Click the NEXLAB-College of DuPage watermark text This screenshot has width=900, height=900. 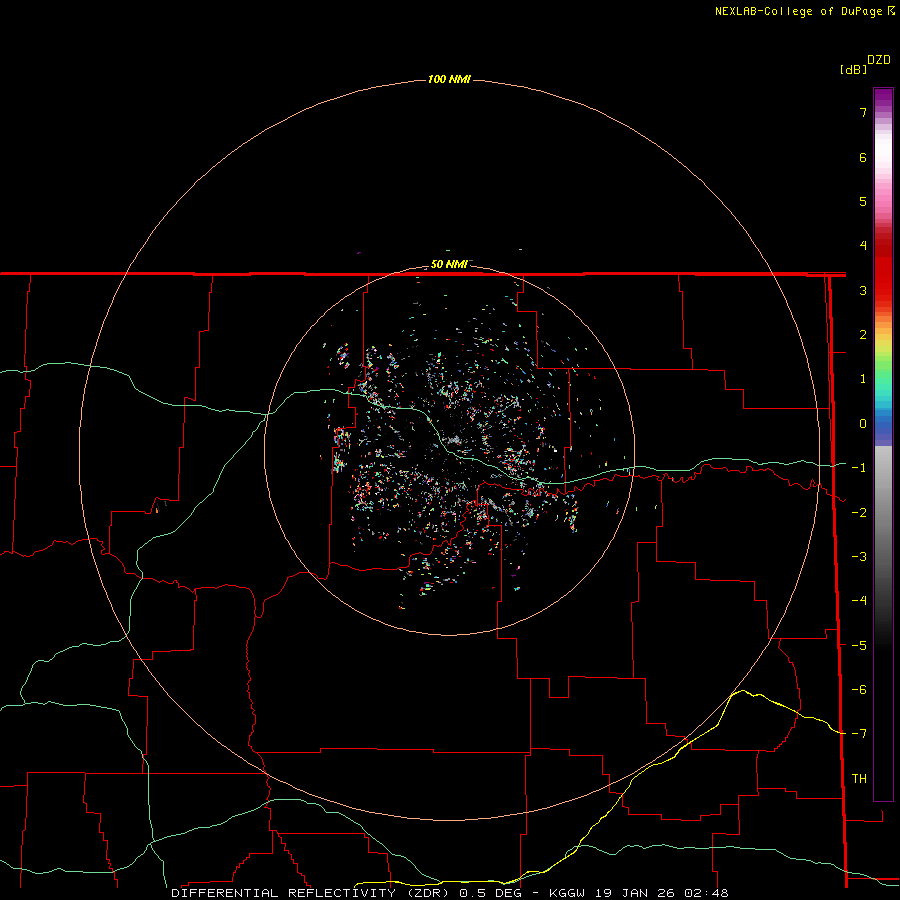click(799, 11)
